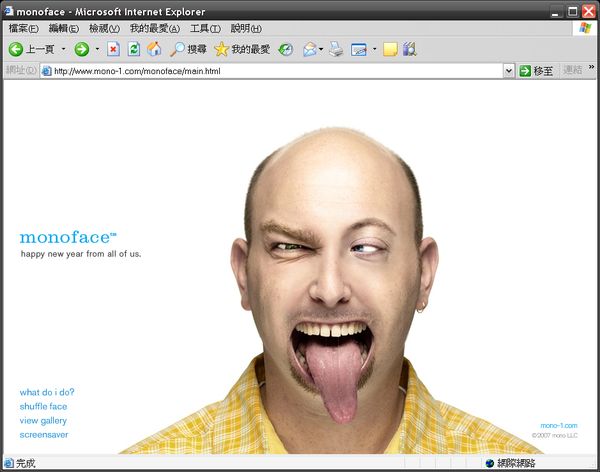Click the Research books toolbar icon
The height and width of the screenshot is (472, 600).
click(x=409, y=49)
